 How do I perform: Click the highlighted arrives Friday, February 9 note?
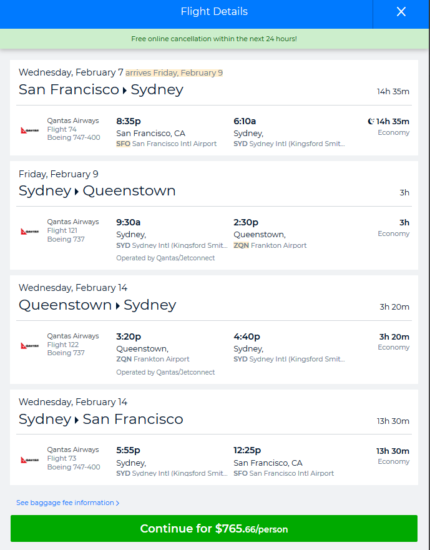click(x=174, y=73)
